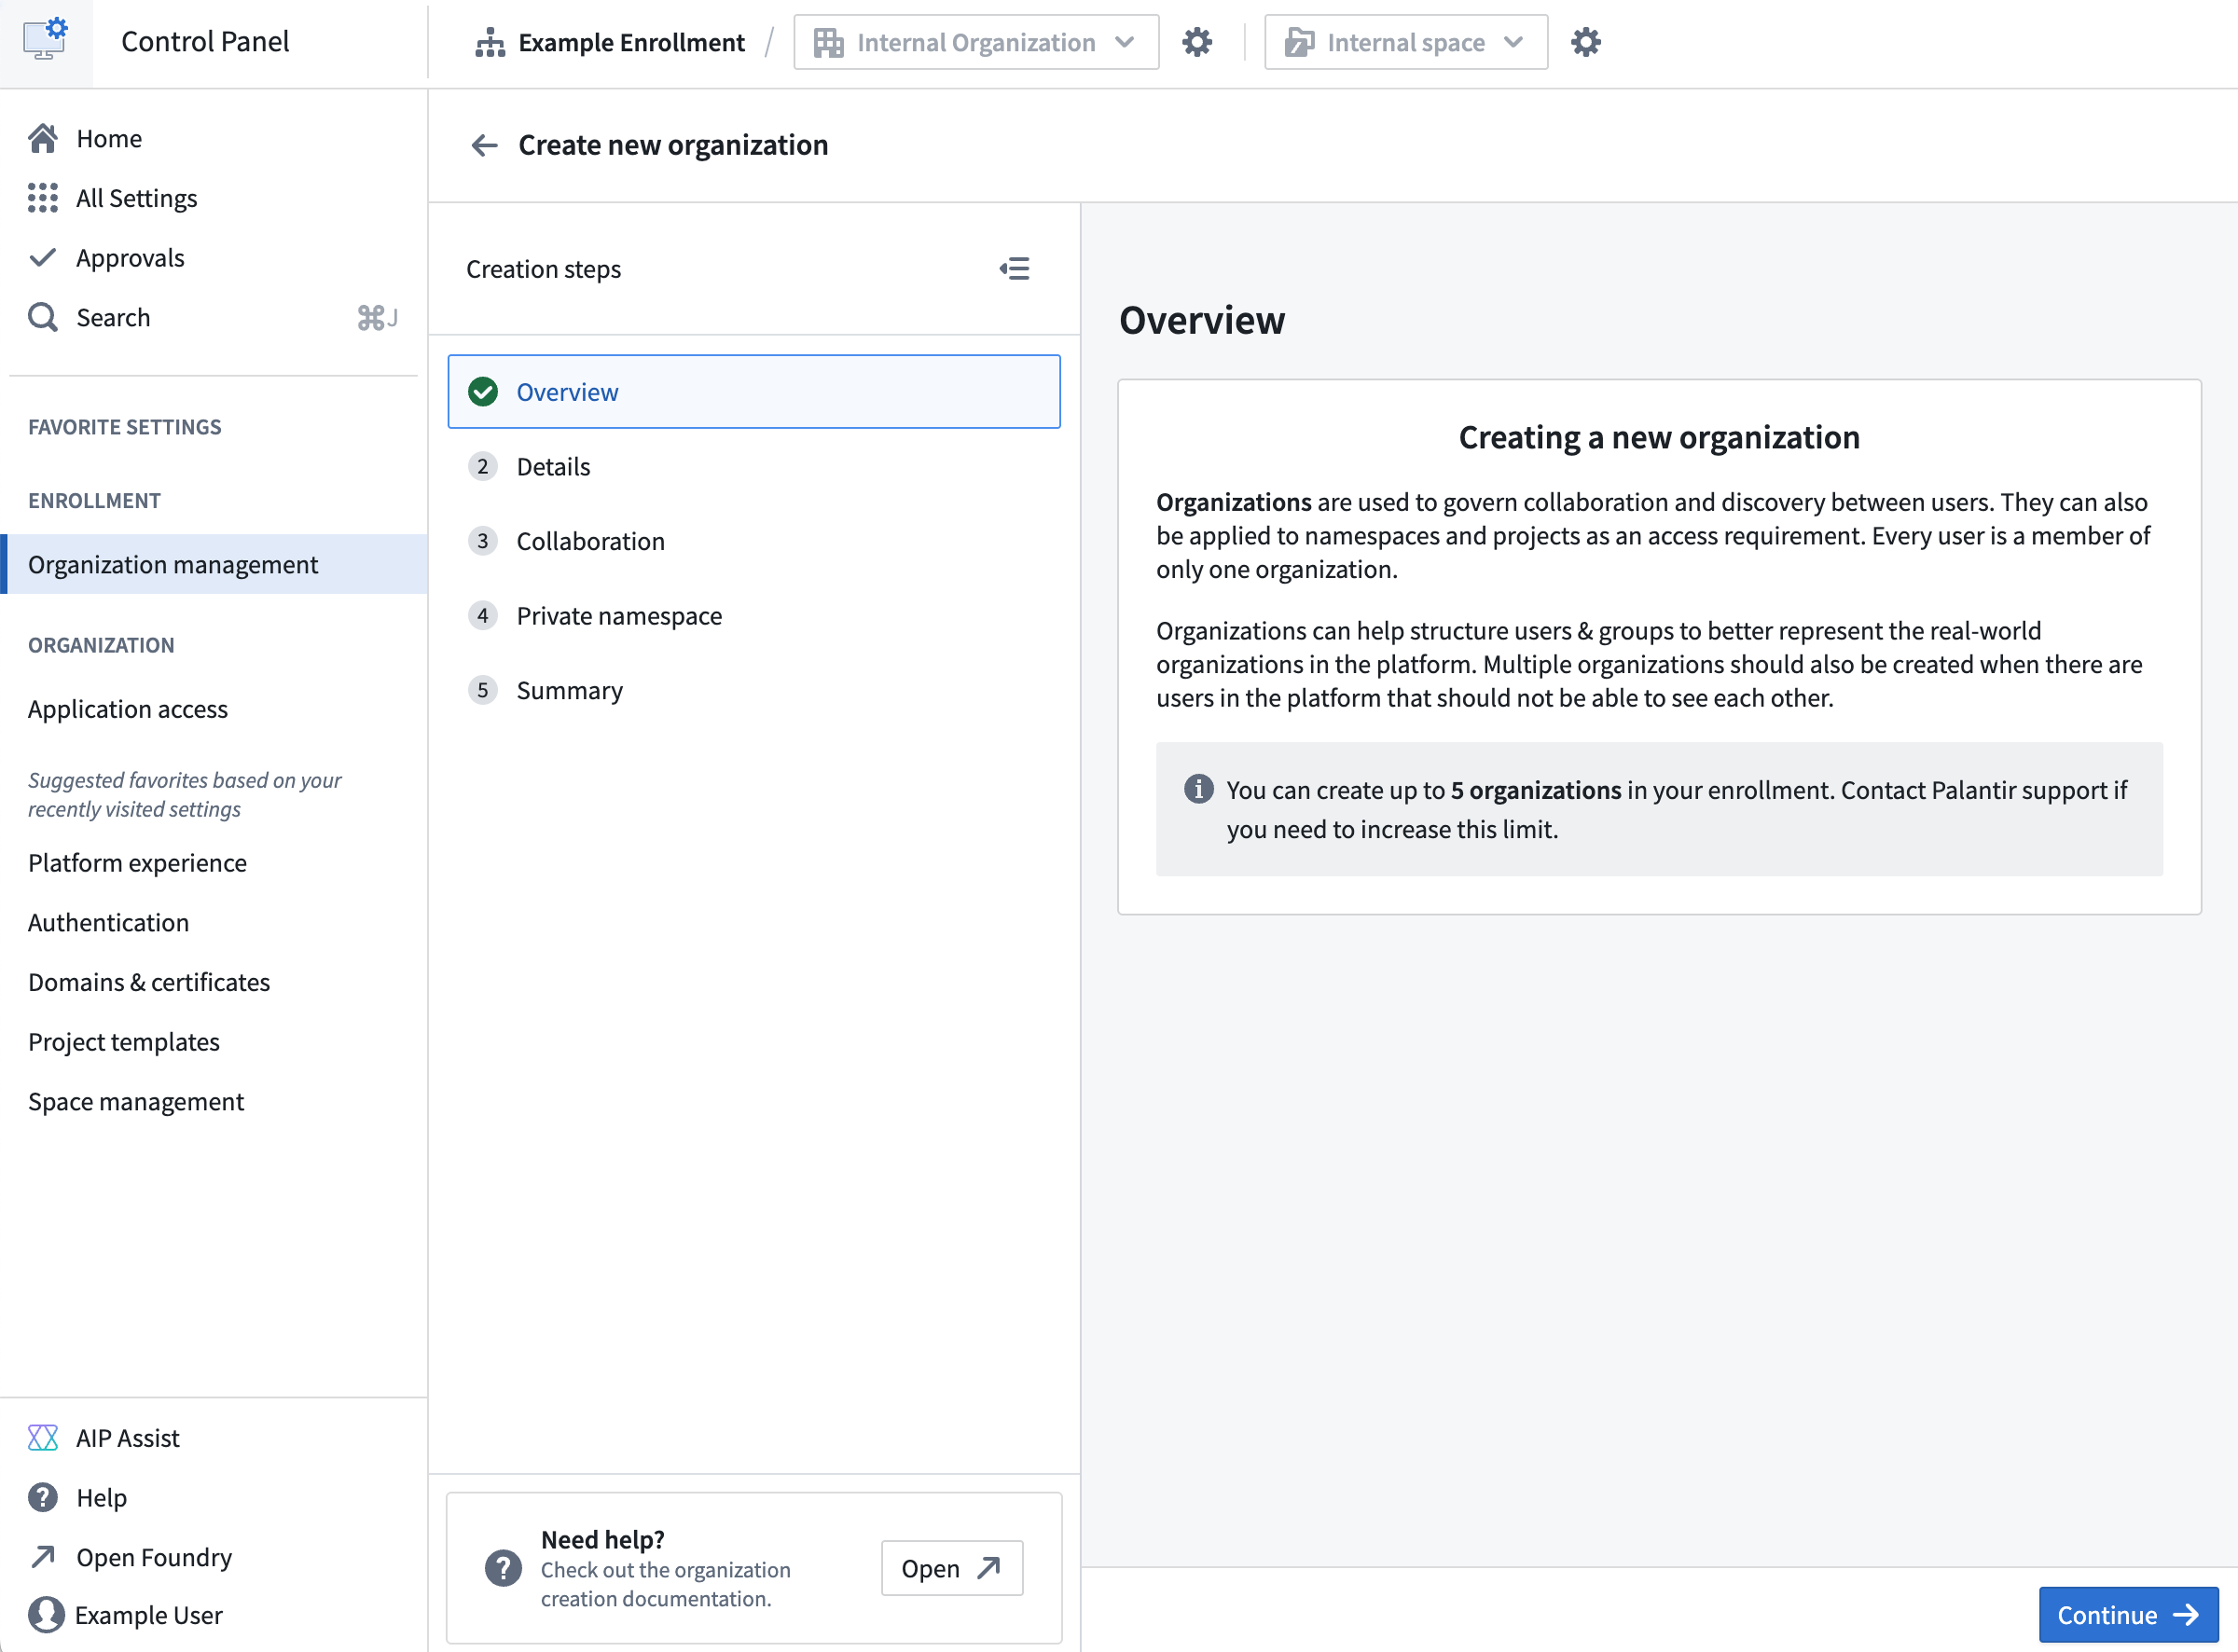
Task: Open space settings gear icon
Action: (x=1586, y=42)
